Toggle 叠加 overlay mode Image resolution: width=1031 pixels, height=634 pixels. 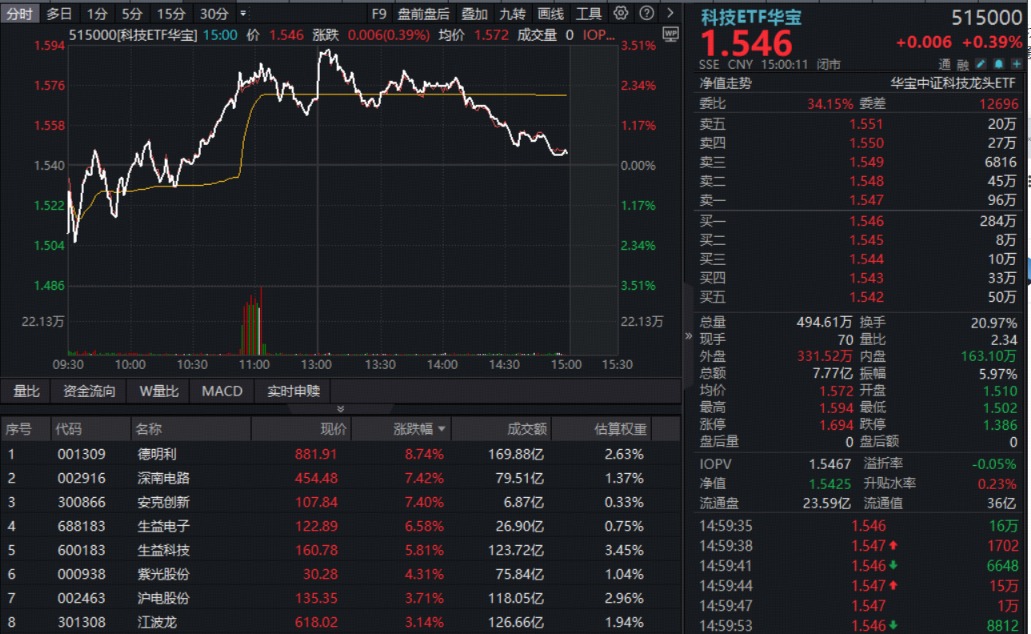(473, 14)
